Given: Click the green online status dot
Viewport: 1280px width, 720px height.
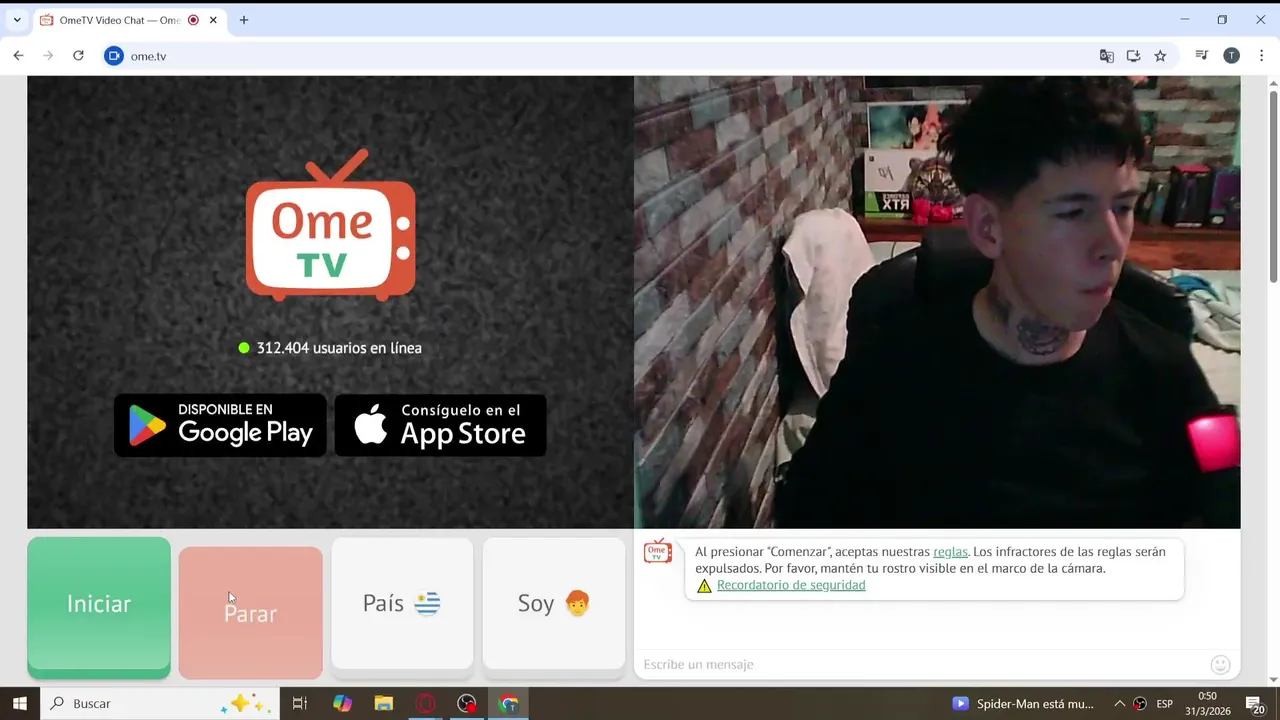Looking at the screenshot, I should 243,348.
